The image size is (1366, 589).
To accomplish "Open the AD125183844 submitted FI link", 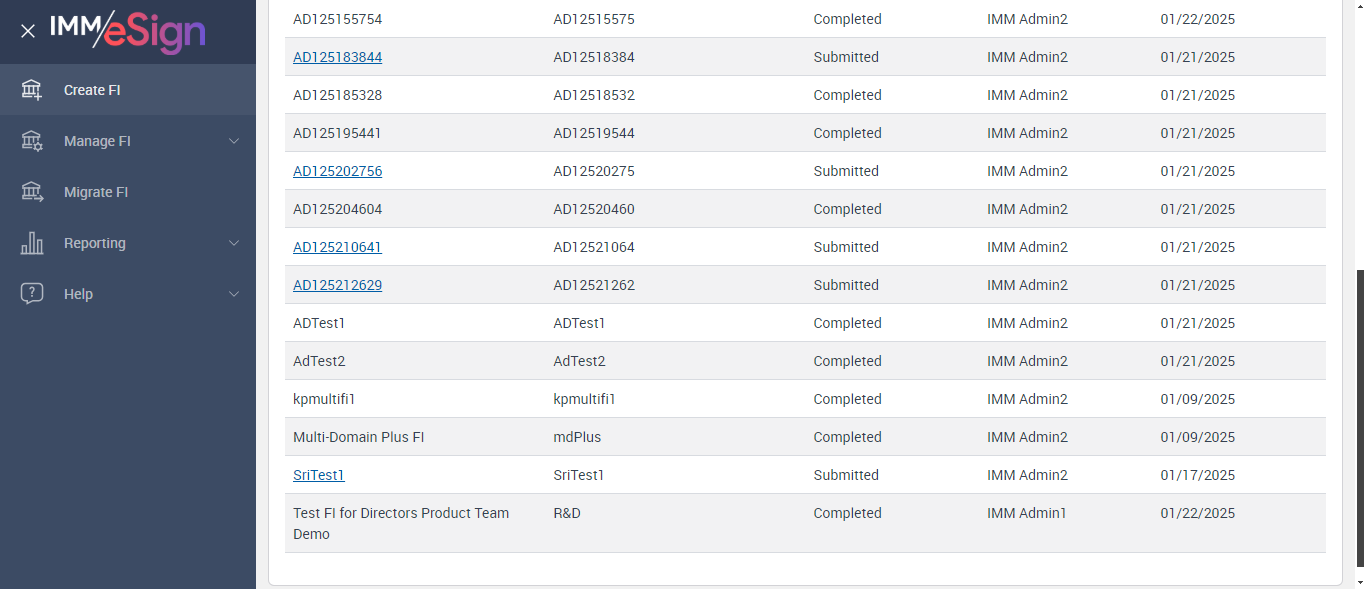I will tap(337, 57).
